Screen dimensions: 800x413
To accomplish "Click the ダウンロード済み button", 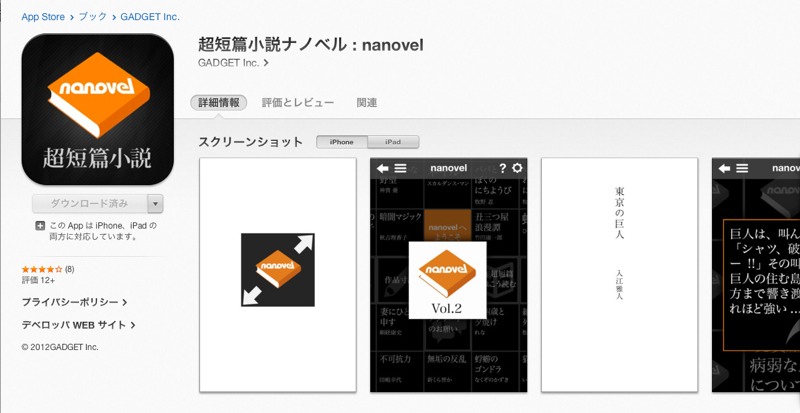I will pyautogui.click(x=90, y=203).
